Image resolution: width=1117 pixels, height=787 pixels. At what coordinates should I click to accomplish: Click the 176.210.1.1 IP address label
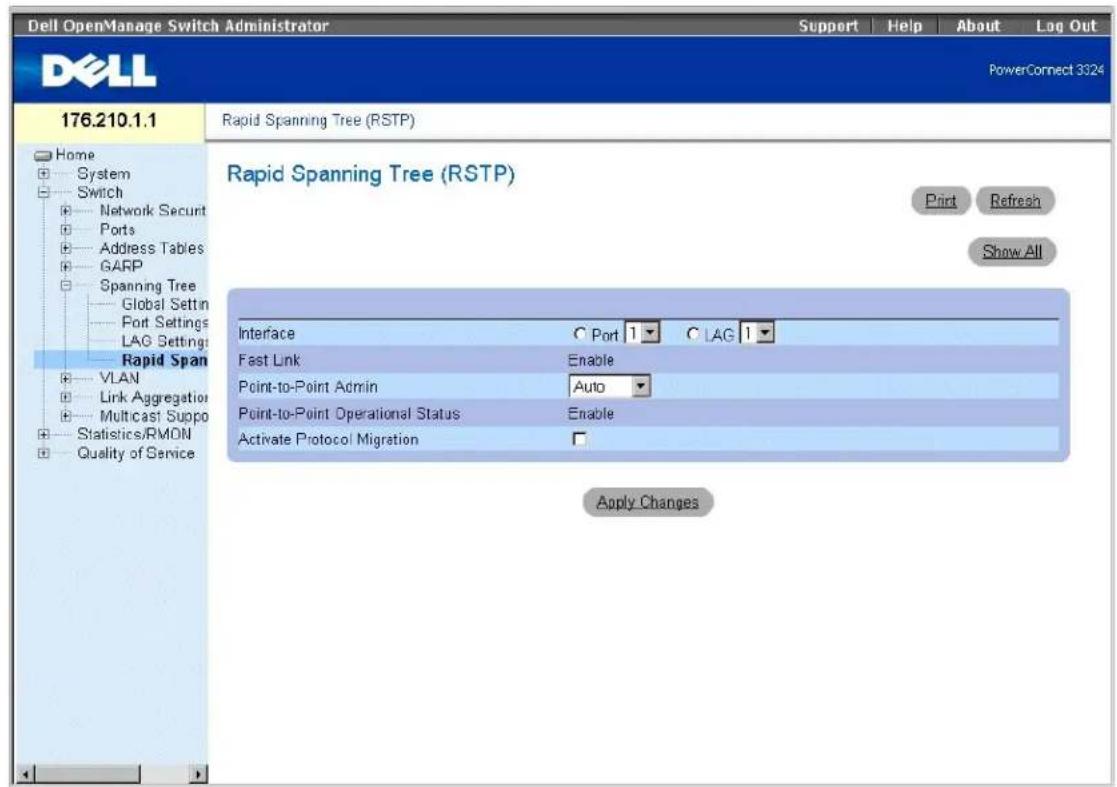click(x=108, y=120)
